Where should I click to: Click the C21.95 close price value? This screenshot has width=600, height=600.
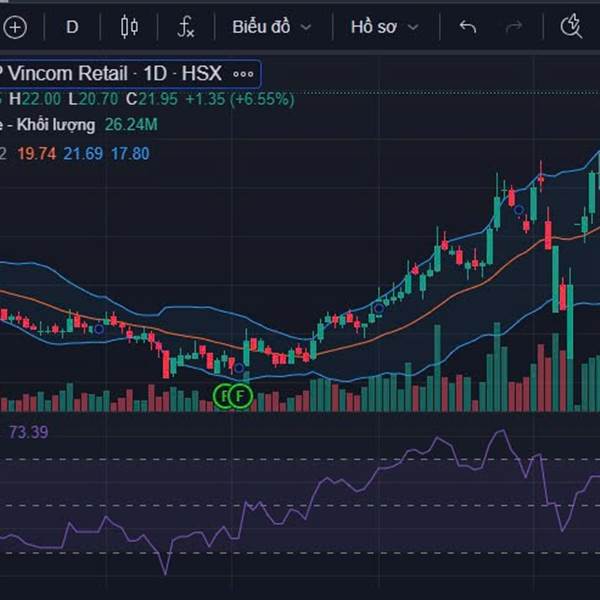152,99
